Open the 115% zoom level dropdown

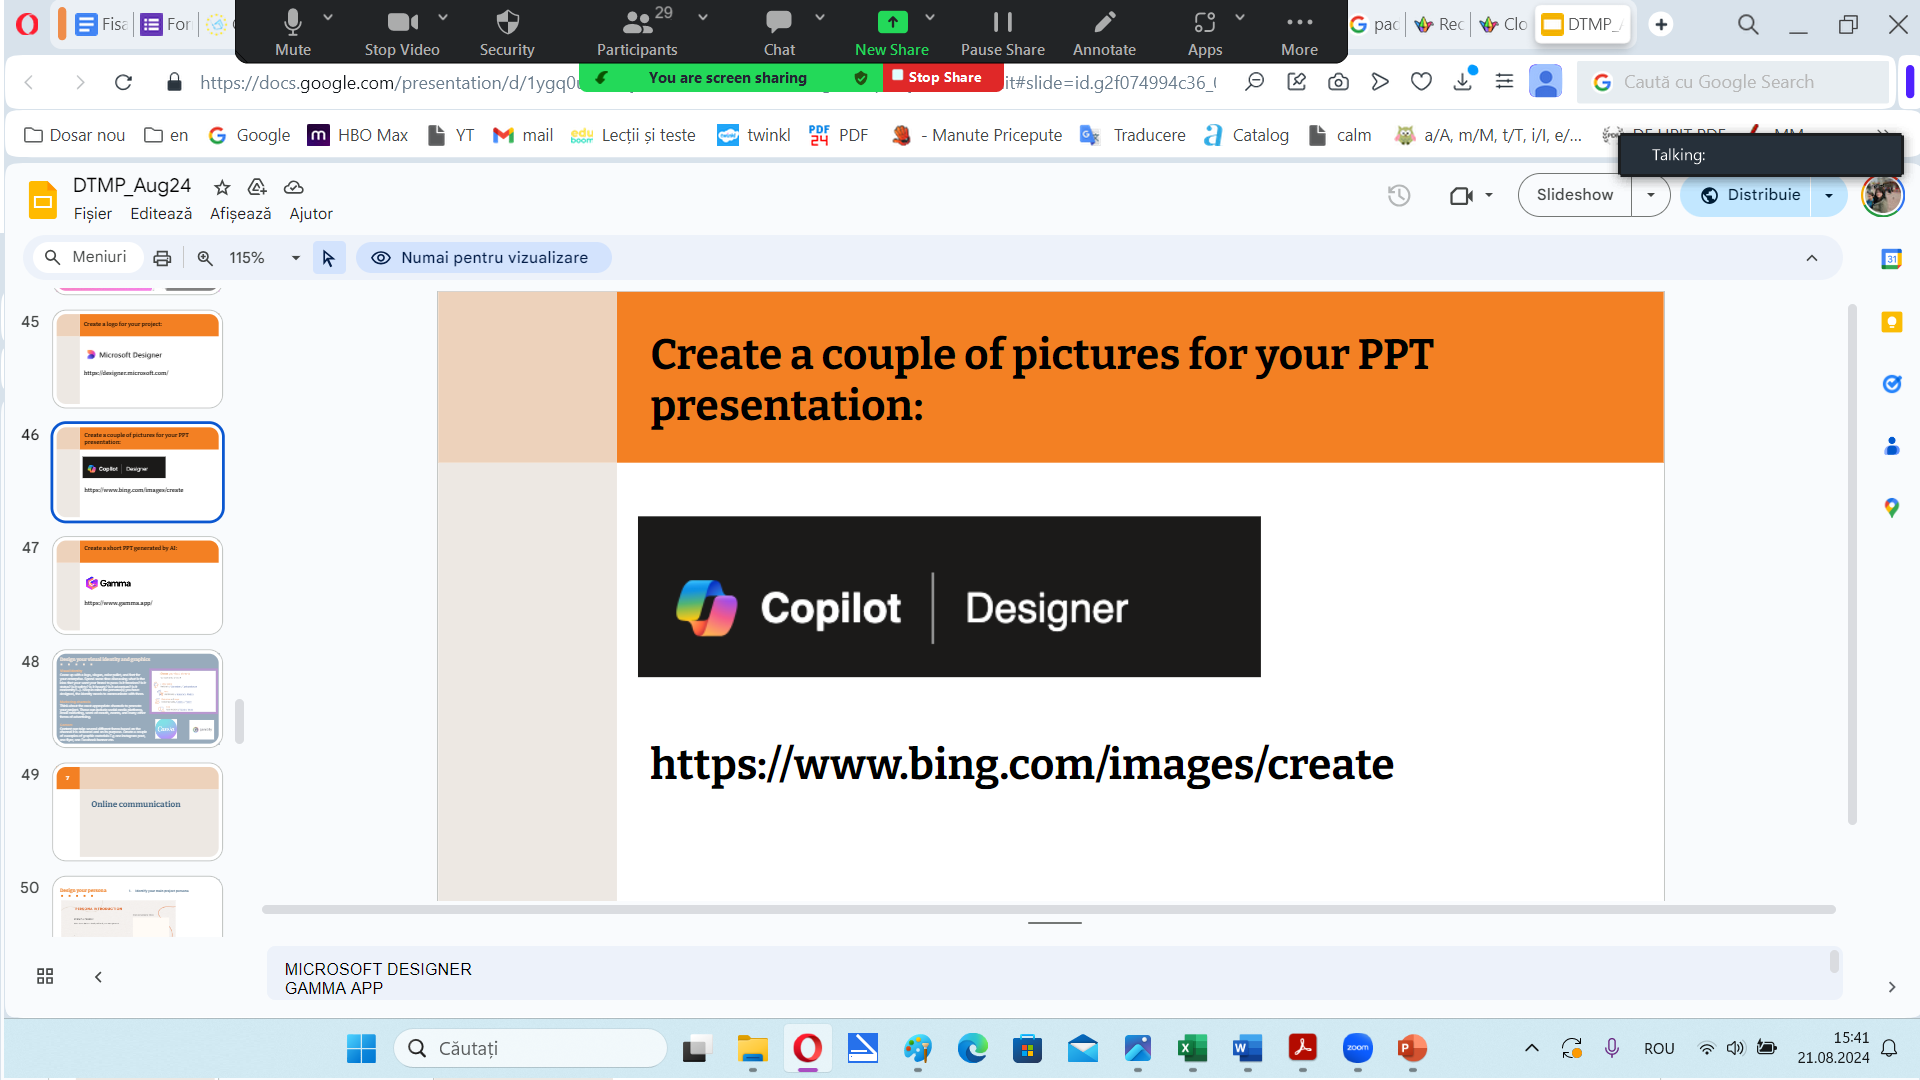295,258
